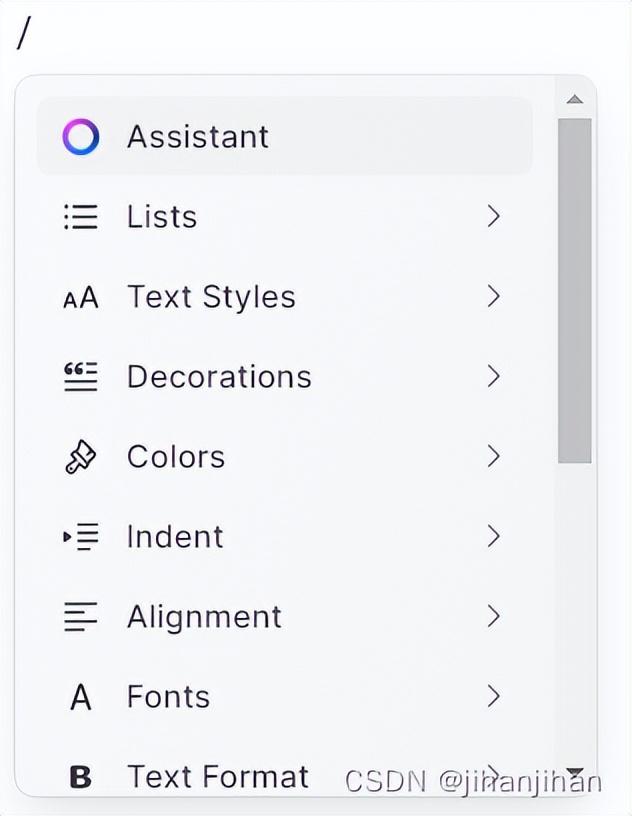Click the Indent icon
The image size is (632, 816).
pos(81,537)
